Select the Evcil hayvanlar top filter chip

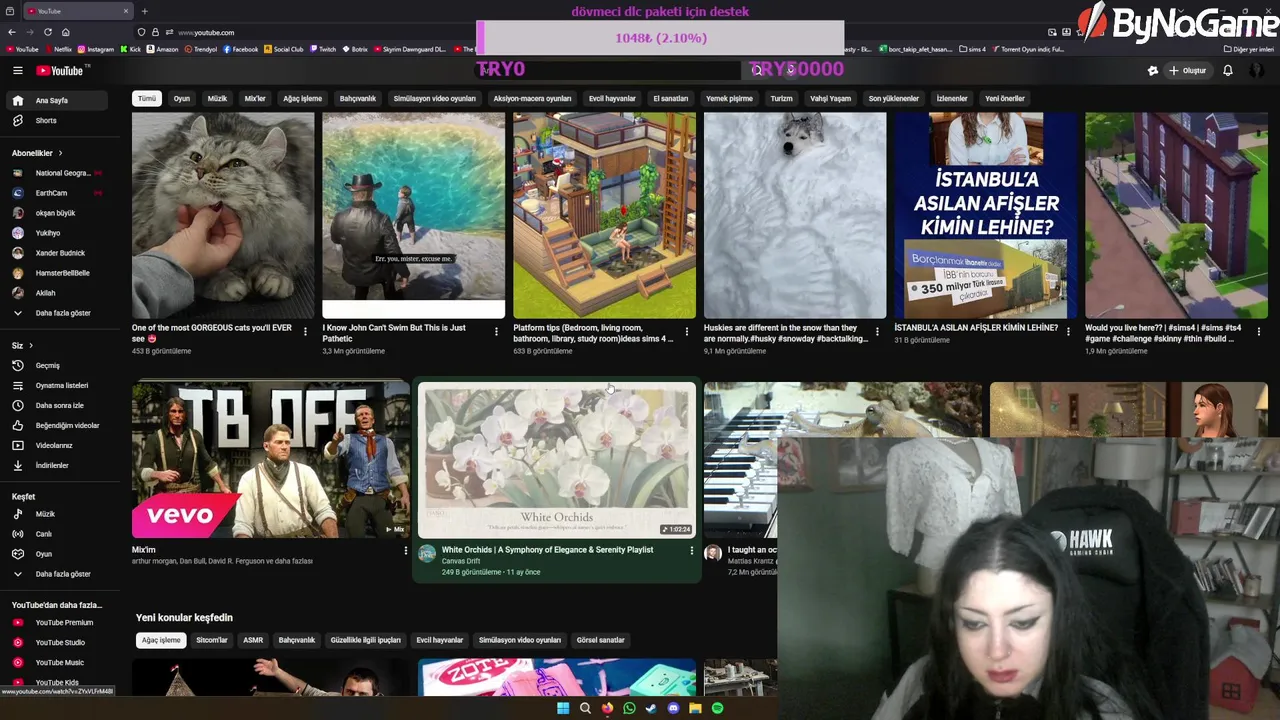pos(612,98)
